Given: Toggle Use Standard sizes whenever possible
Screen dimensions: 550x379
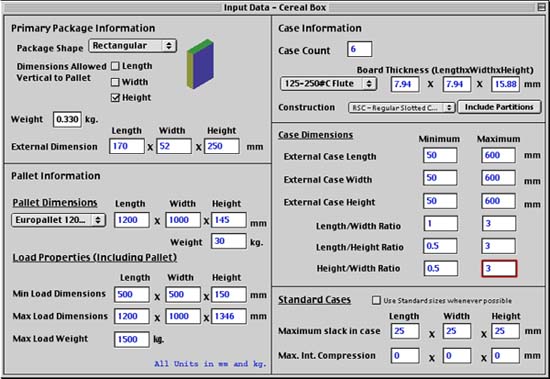Looking at the screenshot, I should [376, 300].
